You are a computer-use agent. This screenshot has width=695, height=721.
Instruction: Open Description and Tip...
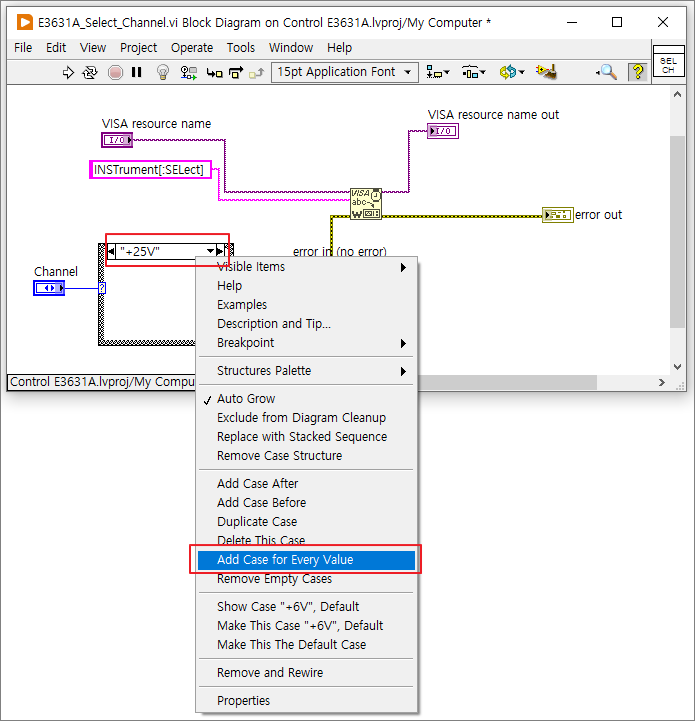(x=307, y=324)
